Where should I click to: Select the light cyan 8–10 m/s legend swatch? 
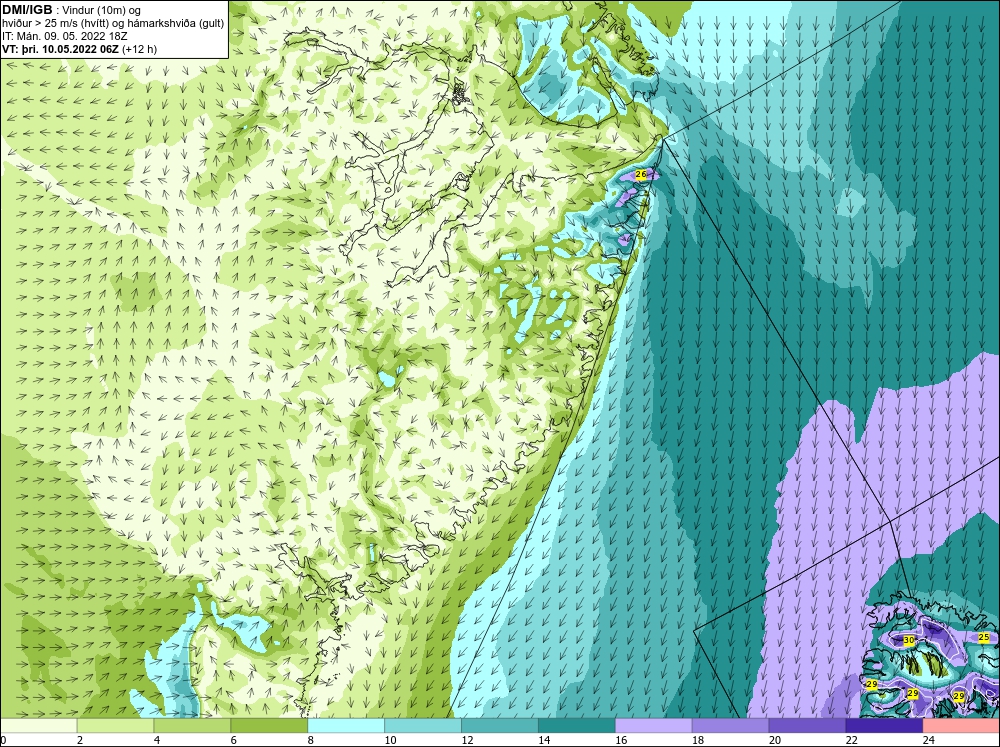346,725
